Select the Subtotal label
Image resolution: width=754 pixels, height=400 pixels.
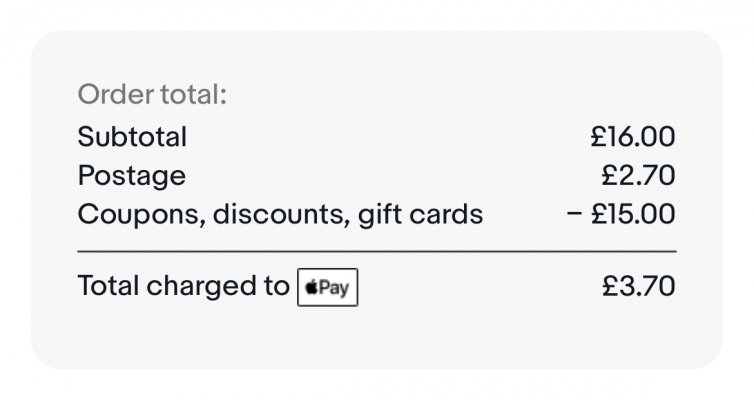(x=132, y=136)
